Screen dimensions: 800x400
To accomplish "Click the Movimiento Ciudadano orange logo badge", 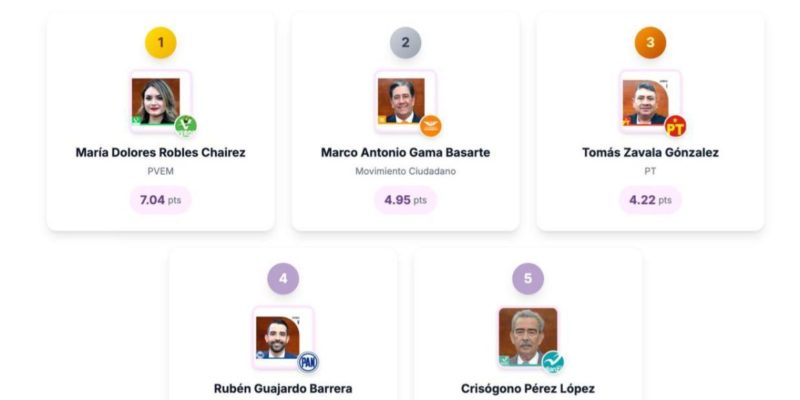I will (x=431, y=125).
